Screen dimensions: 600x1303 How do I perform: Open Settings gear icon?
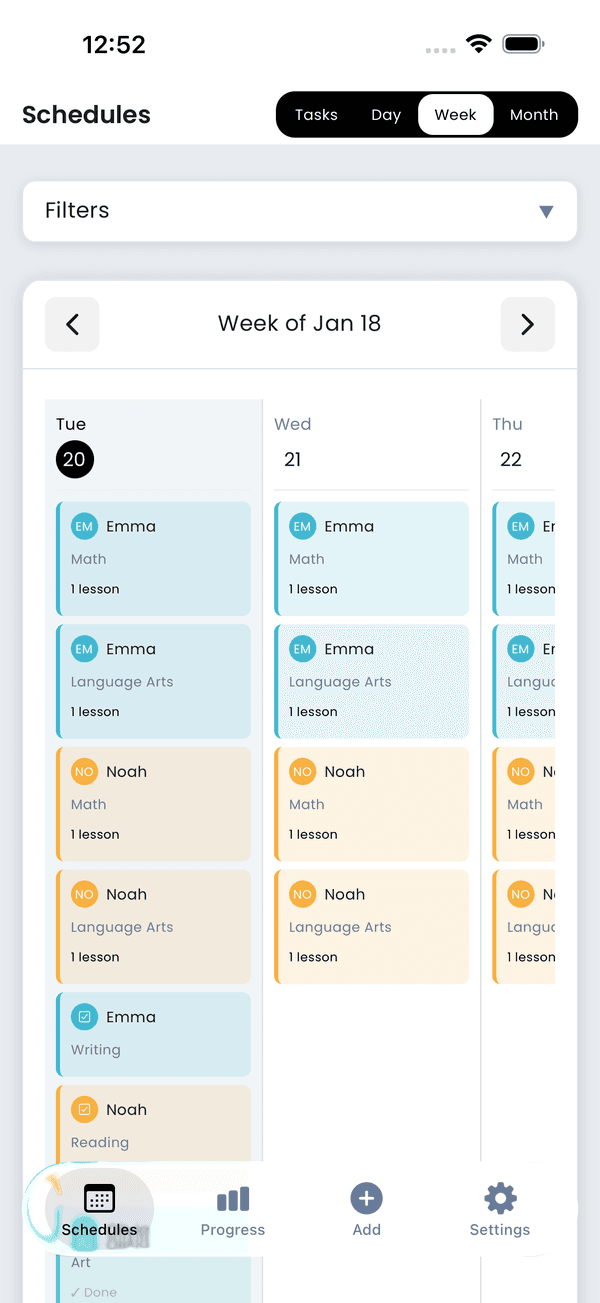click(x=500, y=1198)
